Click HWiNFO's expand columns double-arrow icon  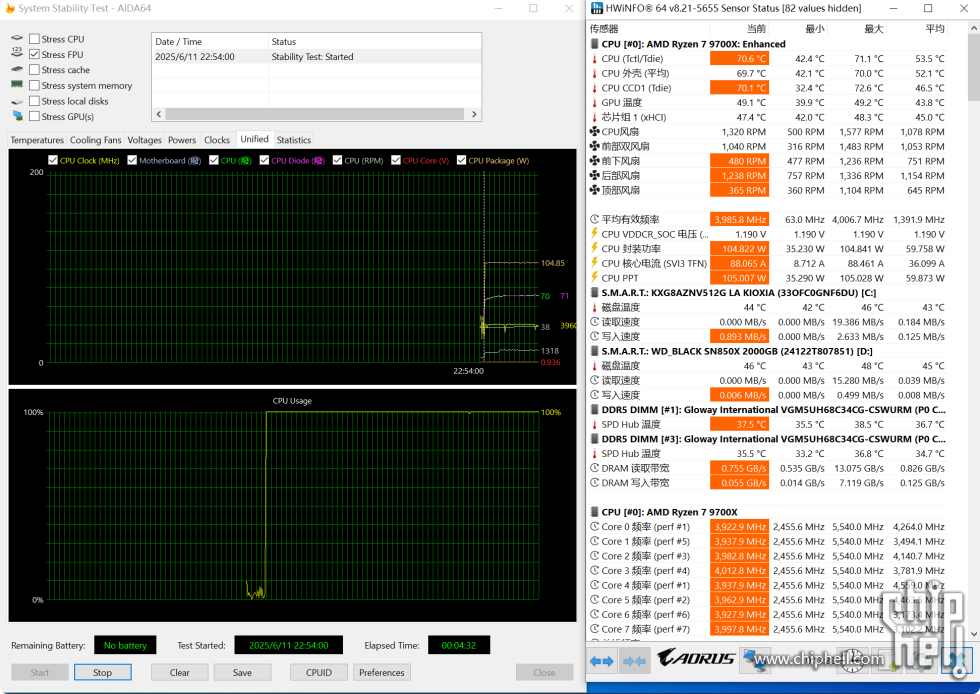point(601,661)
